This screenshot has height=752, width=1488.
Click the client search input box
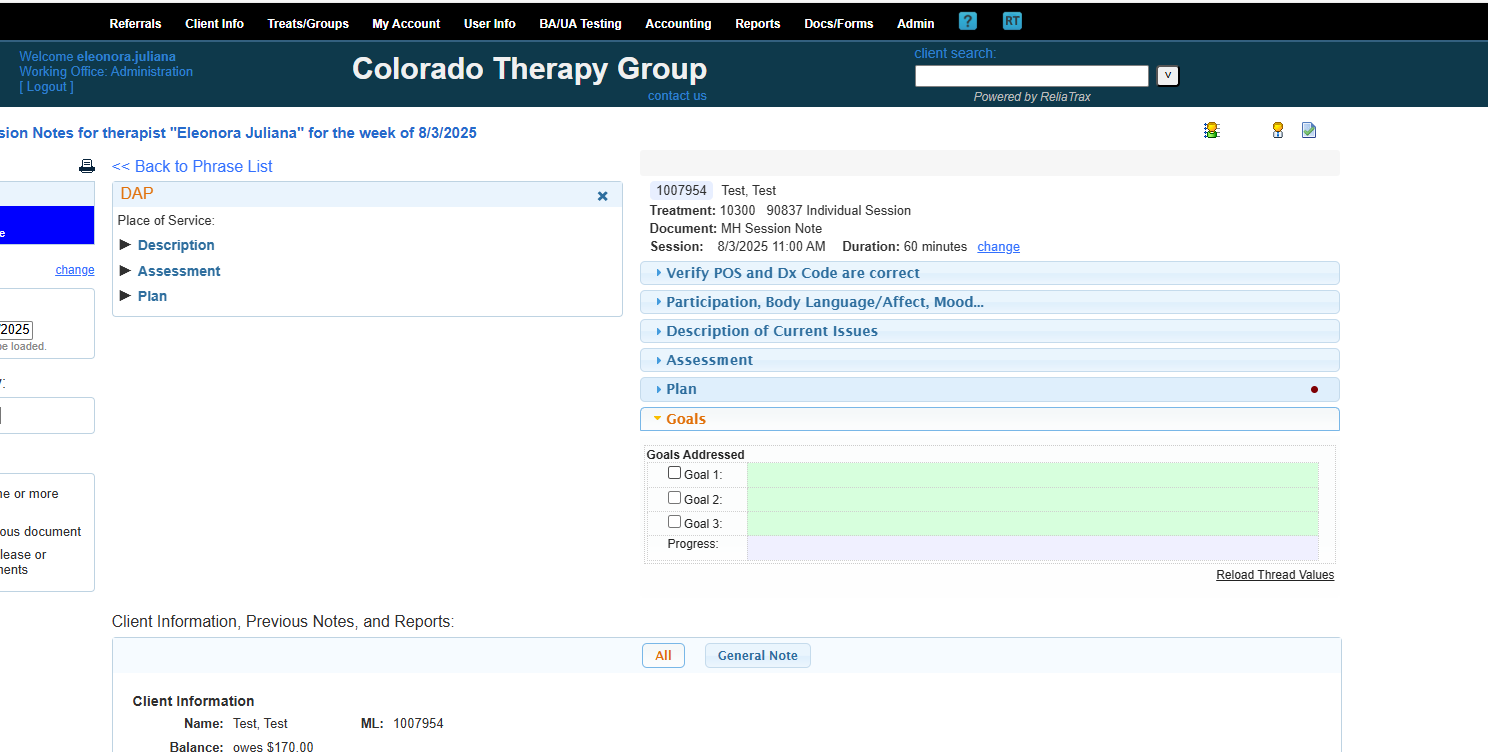[x=1031, y=76]
